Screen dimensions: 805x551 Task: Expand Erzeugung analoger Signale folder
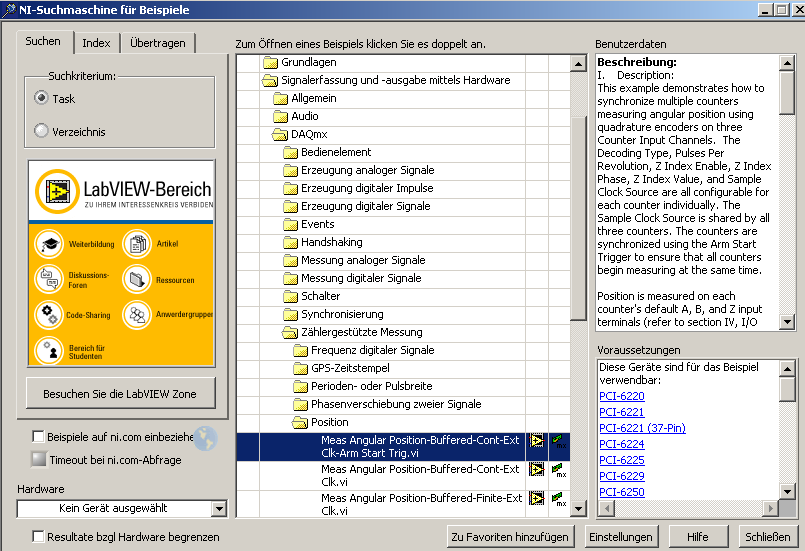tap(290, 170)
